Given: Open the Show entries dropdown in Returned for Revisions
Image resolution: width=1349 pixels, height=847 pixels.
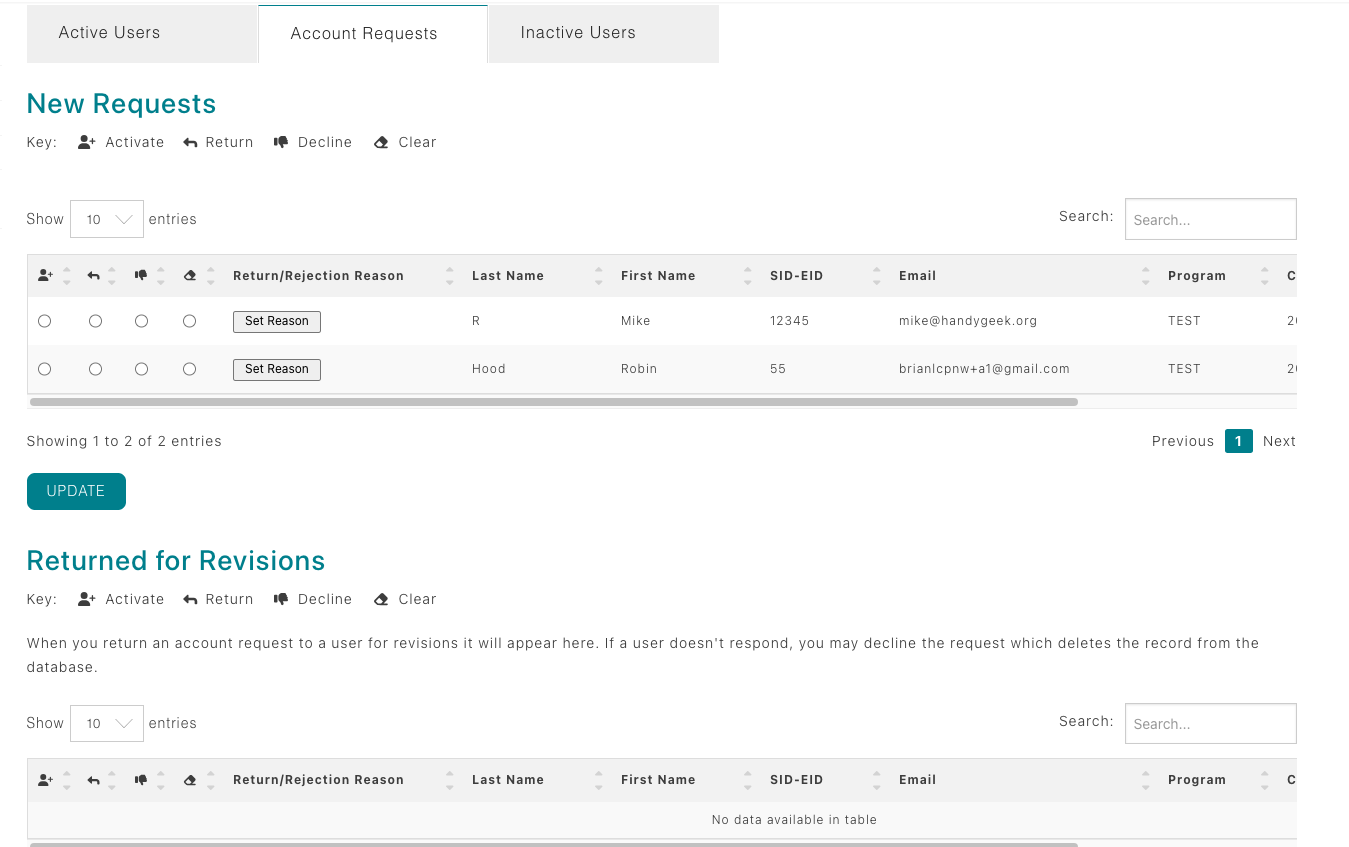Looking at the screenshot, I should click(106, 723).
